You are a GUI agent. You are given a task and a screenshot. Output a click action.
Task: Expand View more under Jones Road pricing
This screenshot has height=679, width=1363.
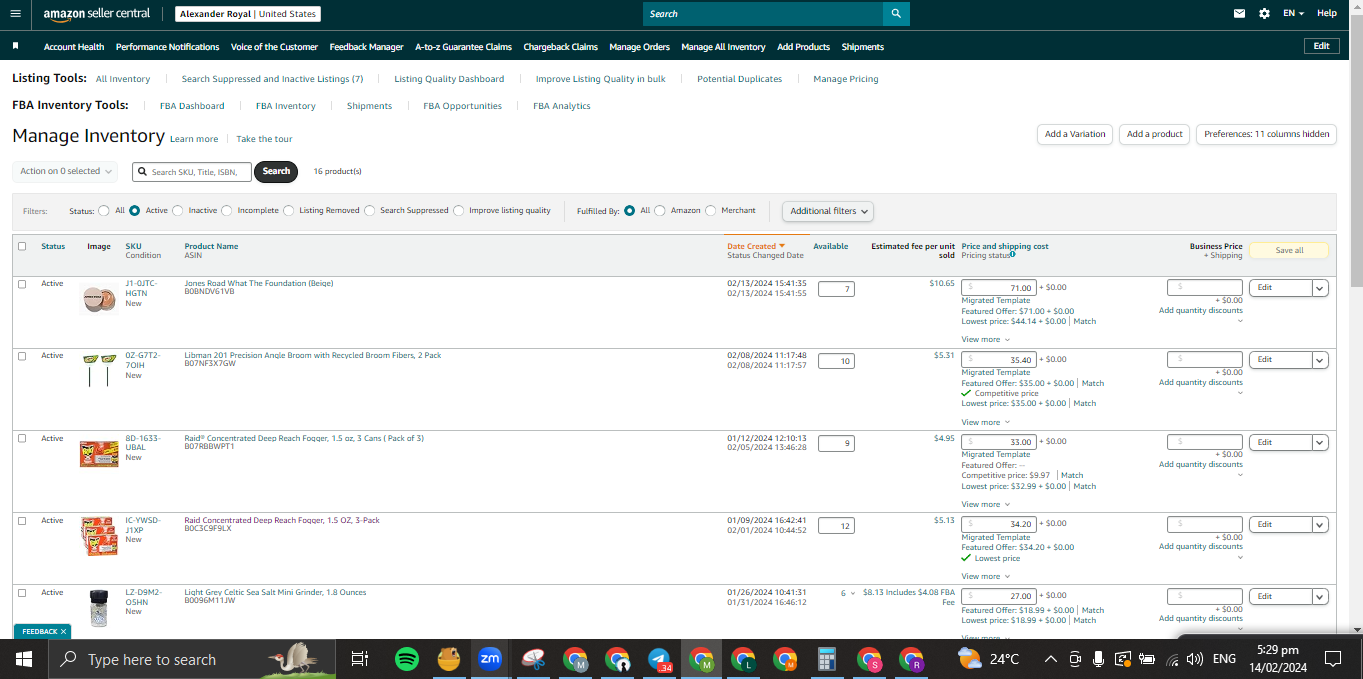(984, 340)
